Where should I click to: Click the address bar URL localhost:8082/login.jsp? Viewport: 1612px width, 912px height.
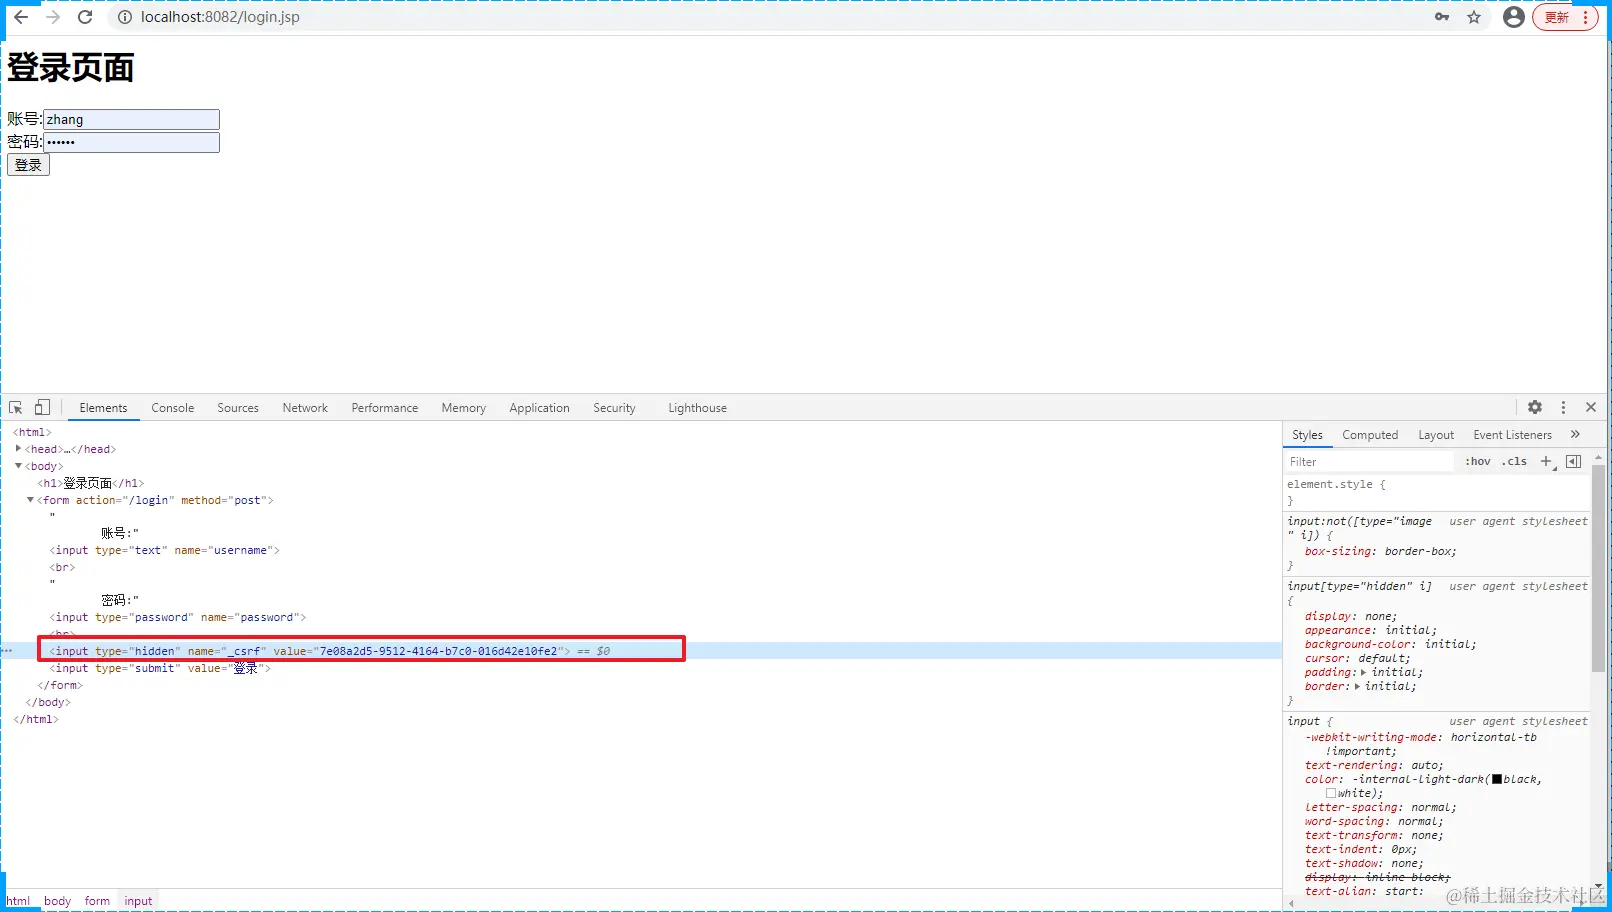pyautogui.click(x=220, y=17)
